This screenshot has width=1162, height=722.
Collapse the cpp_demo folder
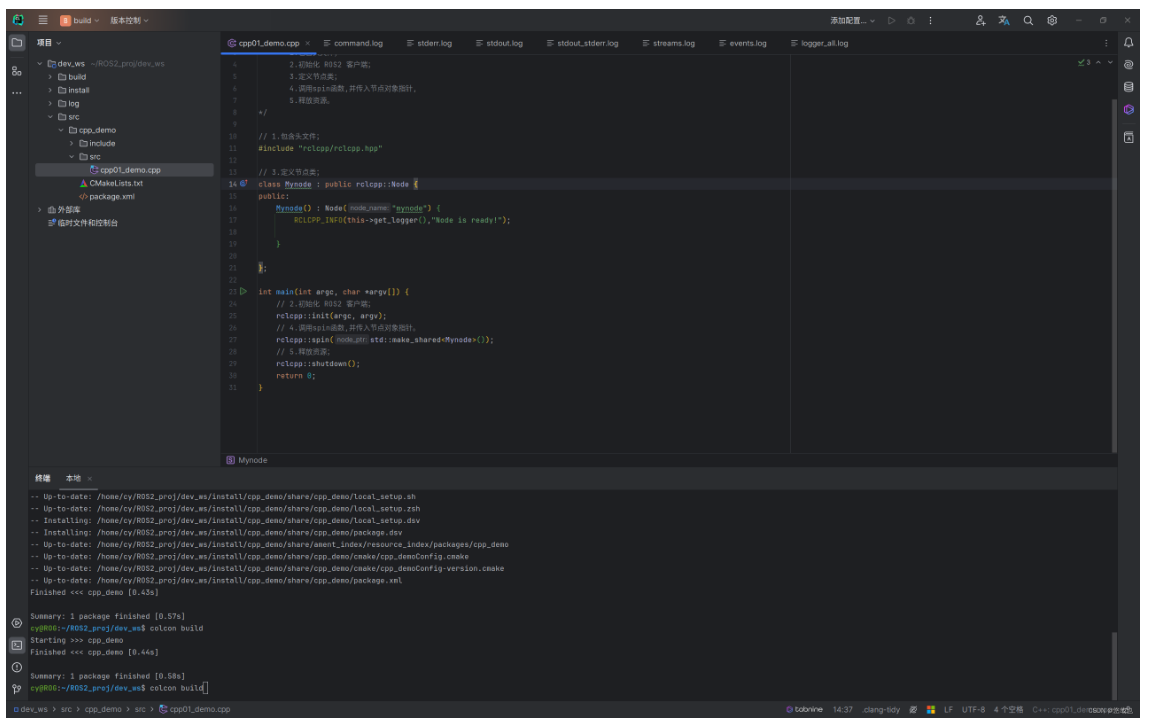[x=60, y=130]
